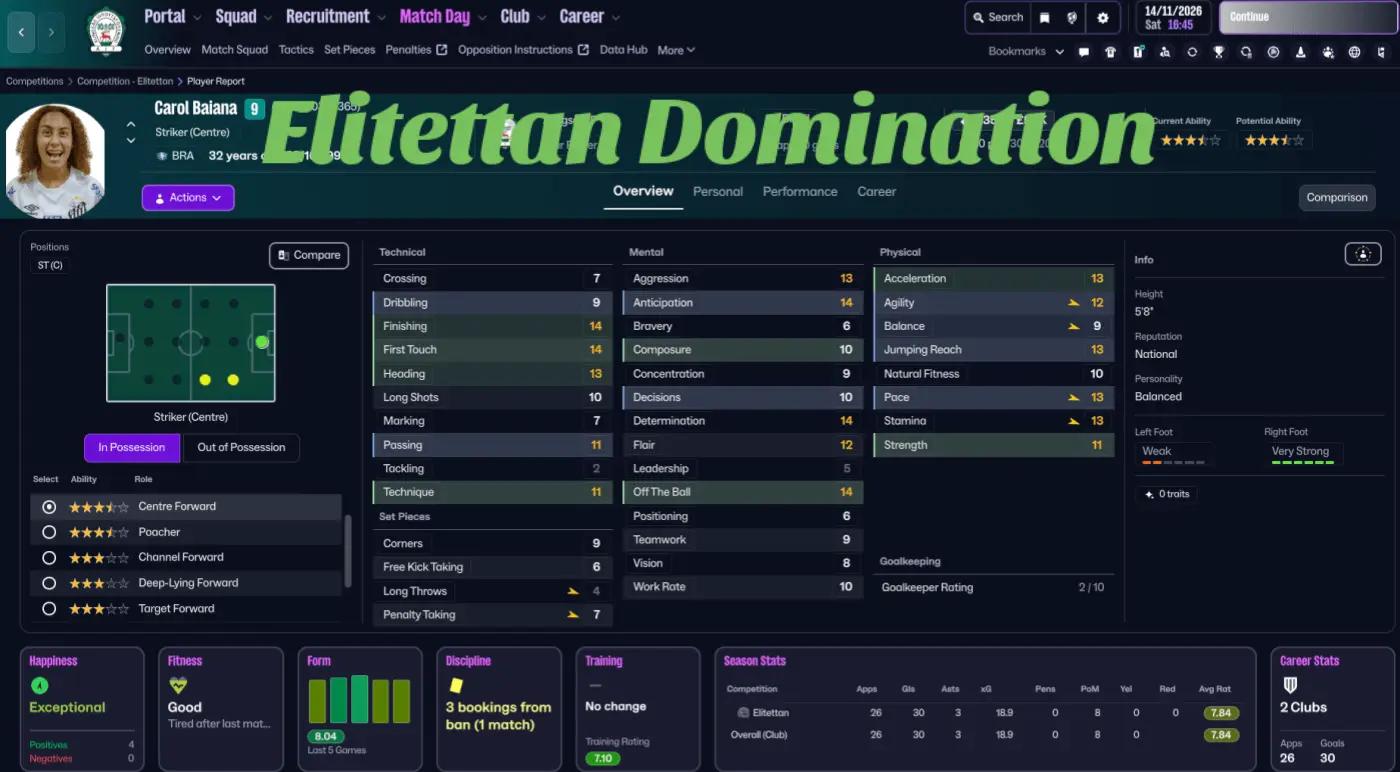This screenshot has width=1400, height=772.
Task: Open the Comparison button
Action: pos(1337,198)
